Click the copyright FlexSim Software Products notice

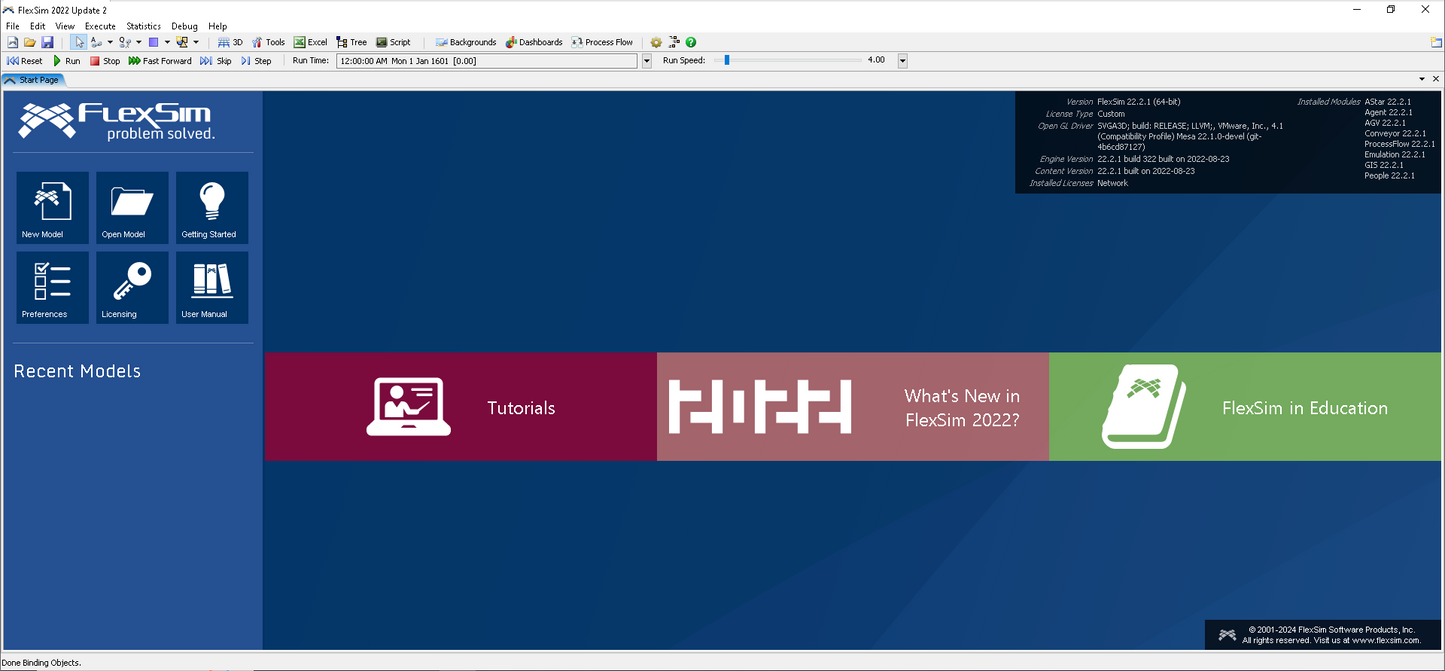(1331, 635)
